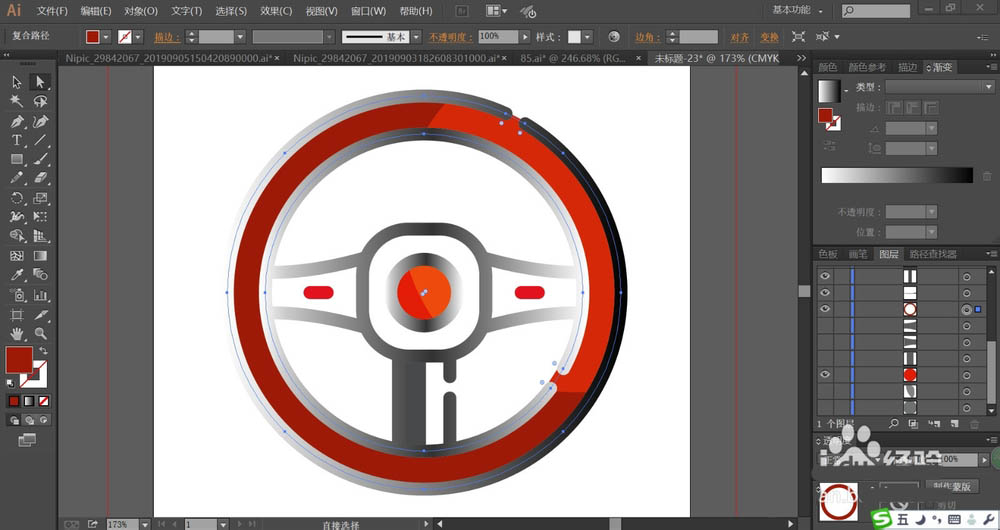Select the Zoom tool
The image size is (1000, 530).
[x=40, y=334]
